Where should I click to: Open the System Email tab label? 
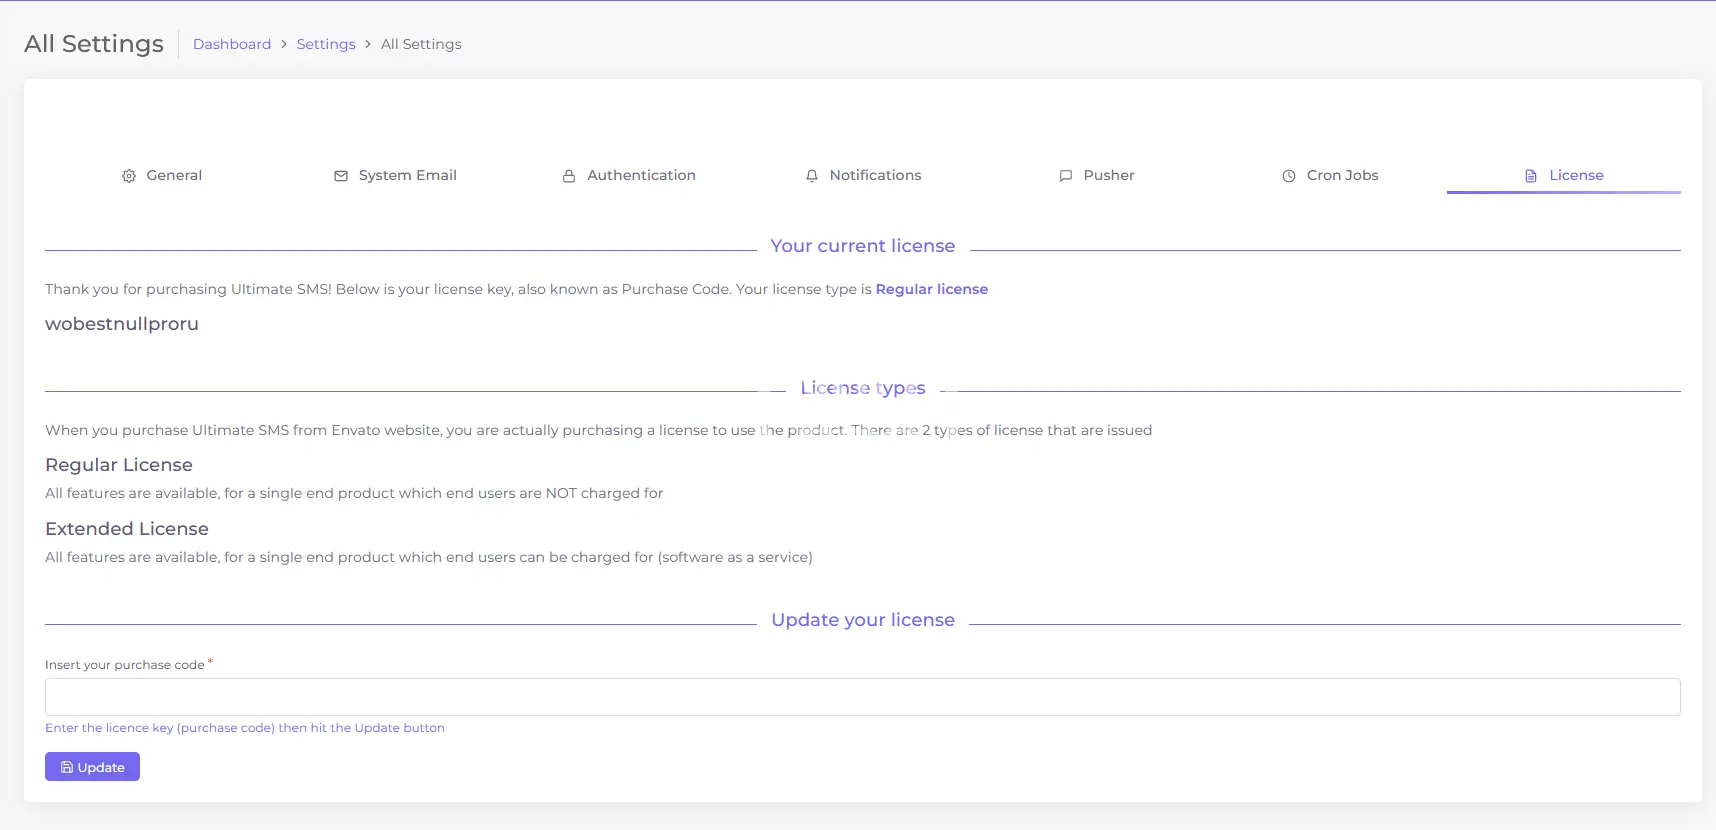coord(407,175)
